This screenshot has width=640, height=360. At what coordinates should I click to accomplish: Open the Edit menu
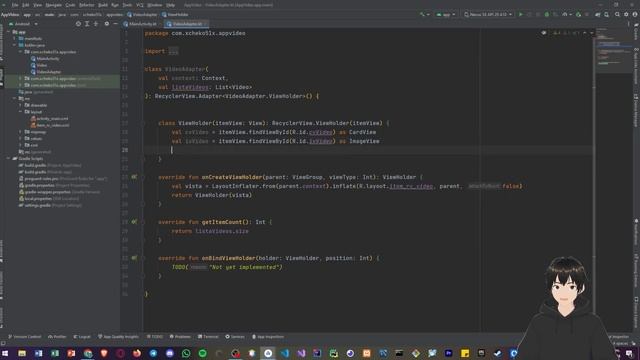tap(26, 5)
